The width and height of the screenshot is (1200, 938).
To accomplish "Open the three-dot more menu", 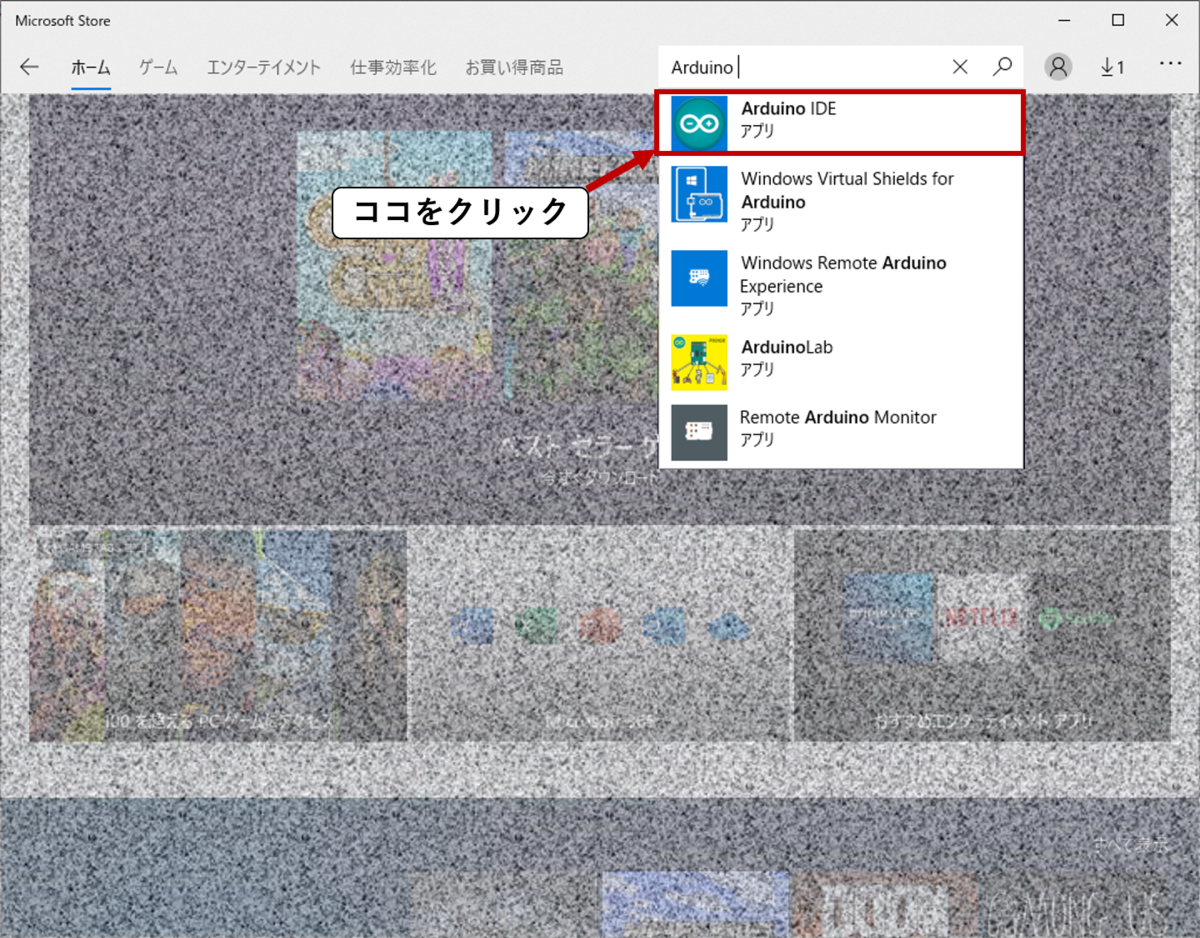I will [x=1171, y=64].
